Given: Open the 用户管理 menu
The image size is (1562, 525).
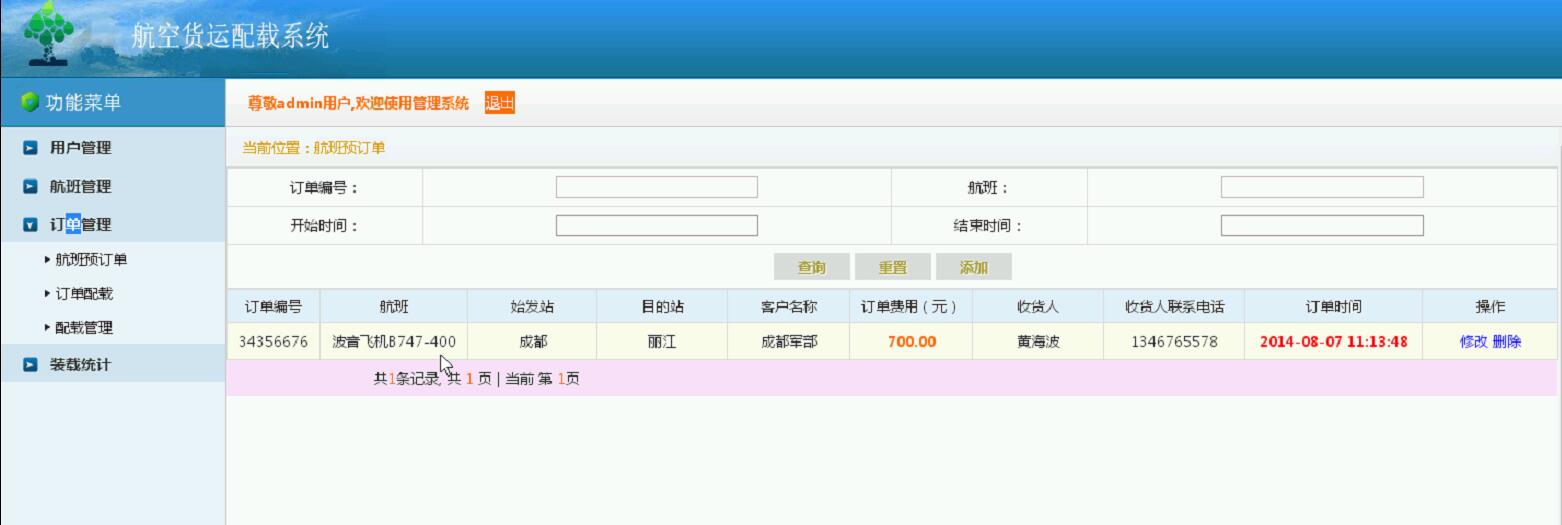Looking at the screenshot, I should [x=81, y=148].
